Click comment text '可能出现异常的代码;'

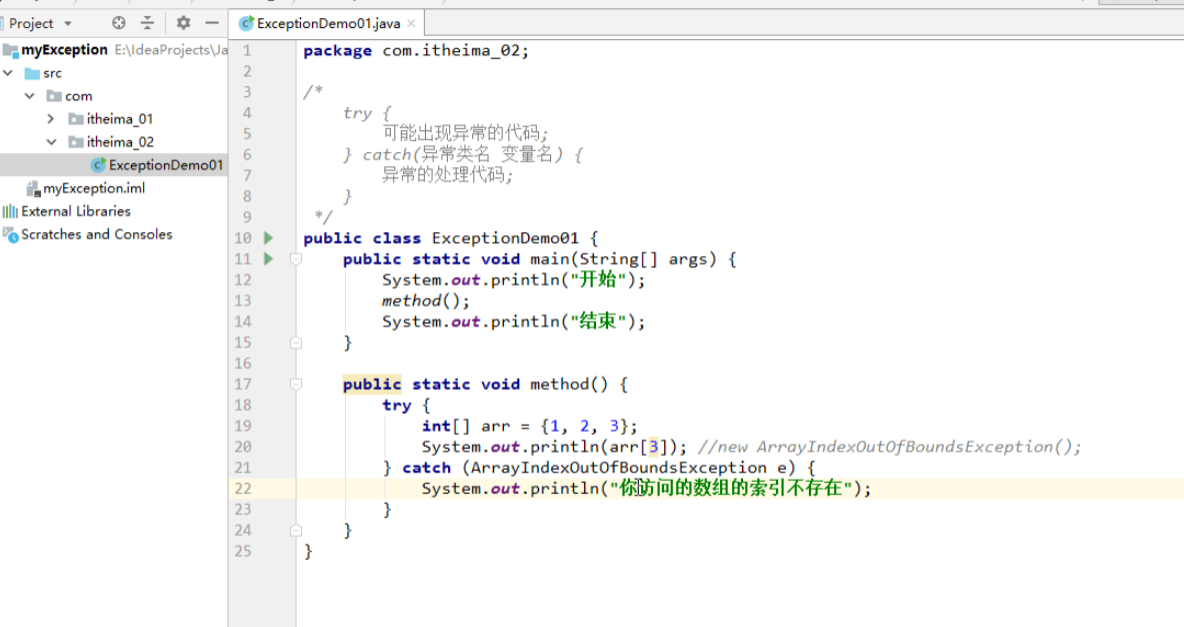(465, 134)
